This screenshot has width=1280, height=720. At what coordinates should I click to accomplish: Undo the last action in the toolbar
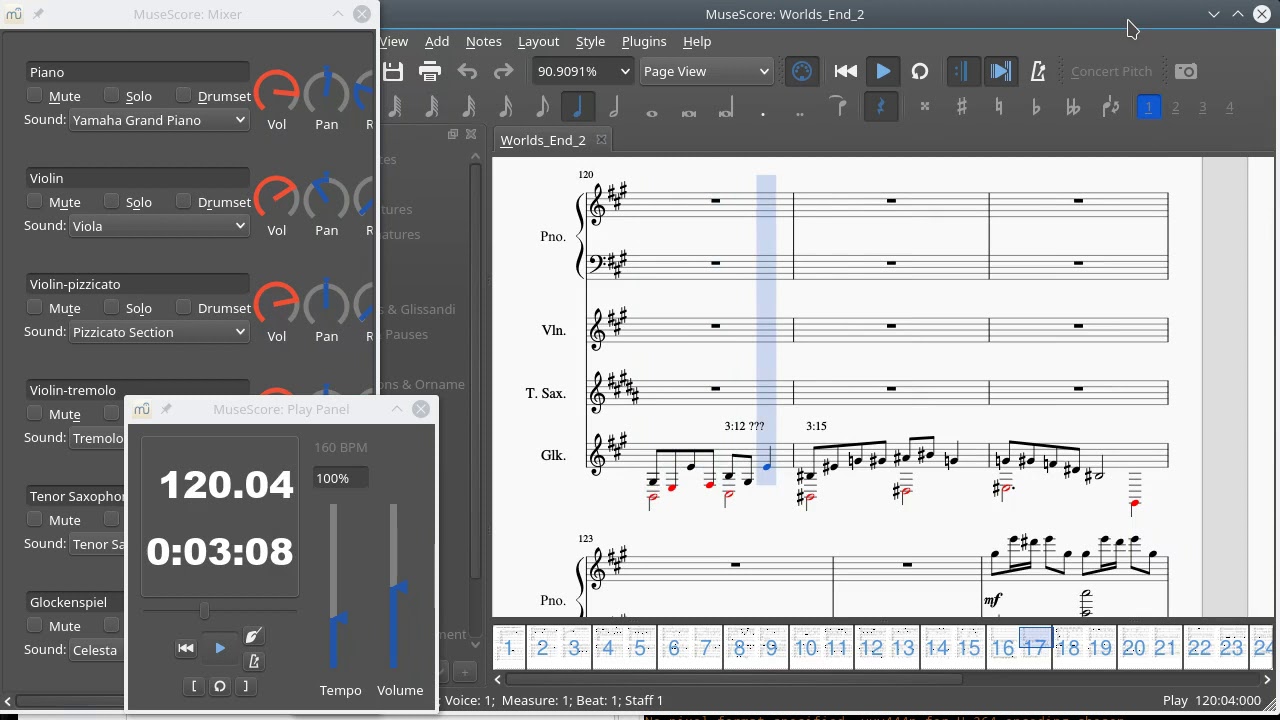click(467, 71)
